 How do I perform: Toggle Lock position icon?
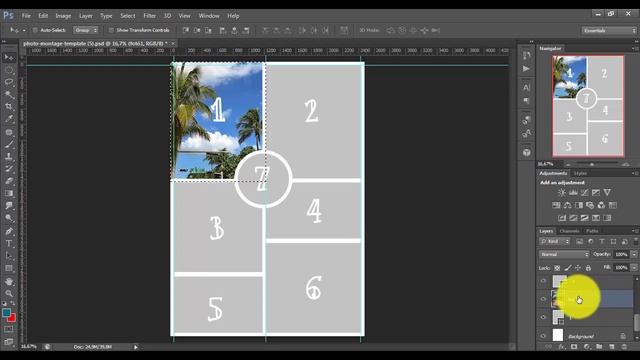coord(578,268)
